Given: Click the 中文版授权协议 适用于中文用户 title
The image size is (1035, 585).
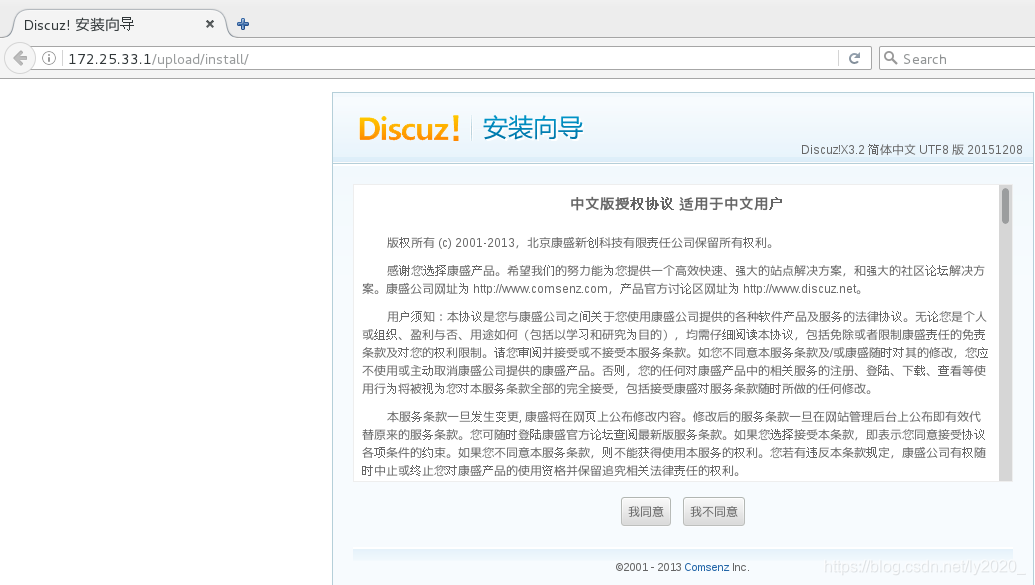Looking at the screenshot, I should pyautogui.click(x=677, y=204).
